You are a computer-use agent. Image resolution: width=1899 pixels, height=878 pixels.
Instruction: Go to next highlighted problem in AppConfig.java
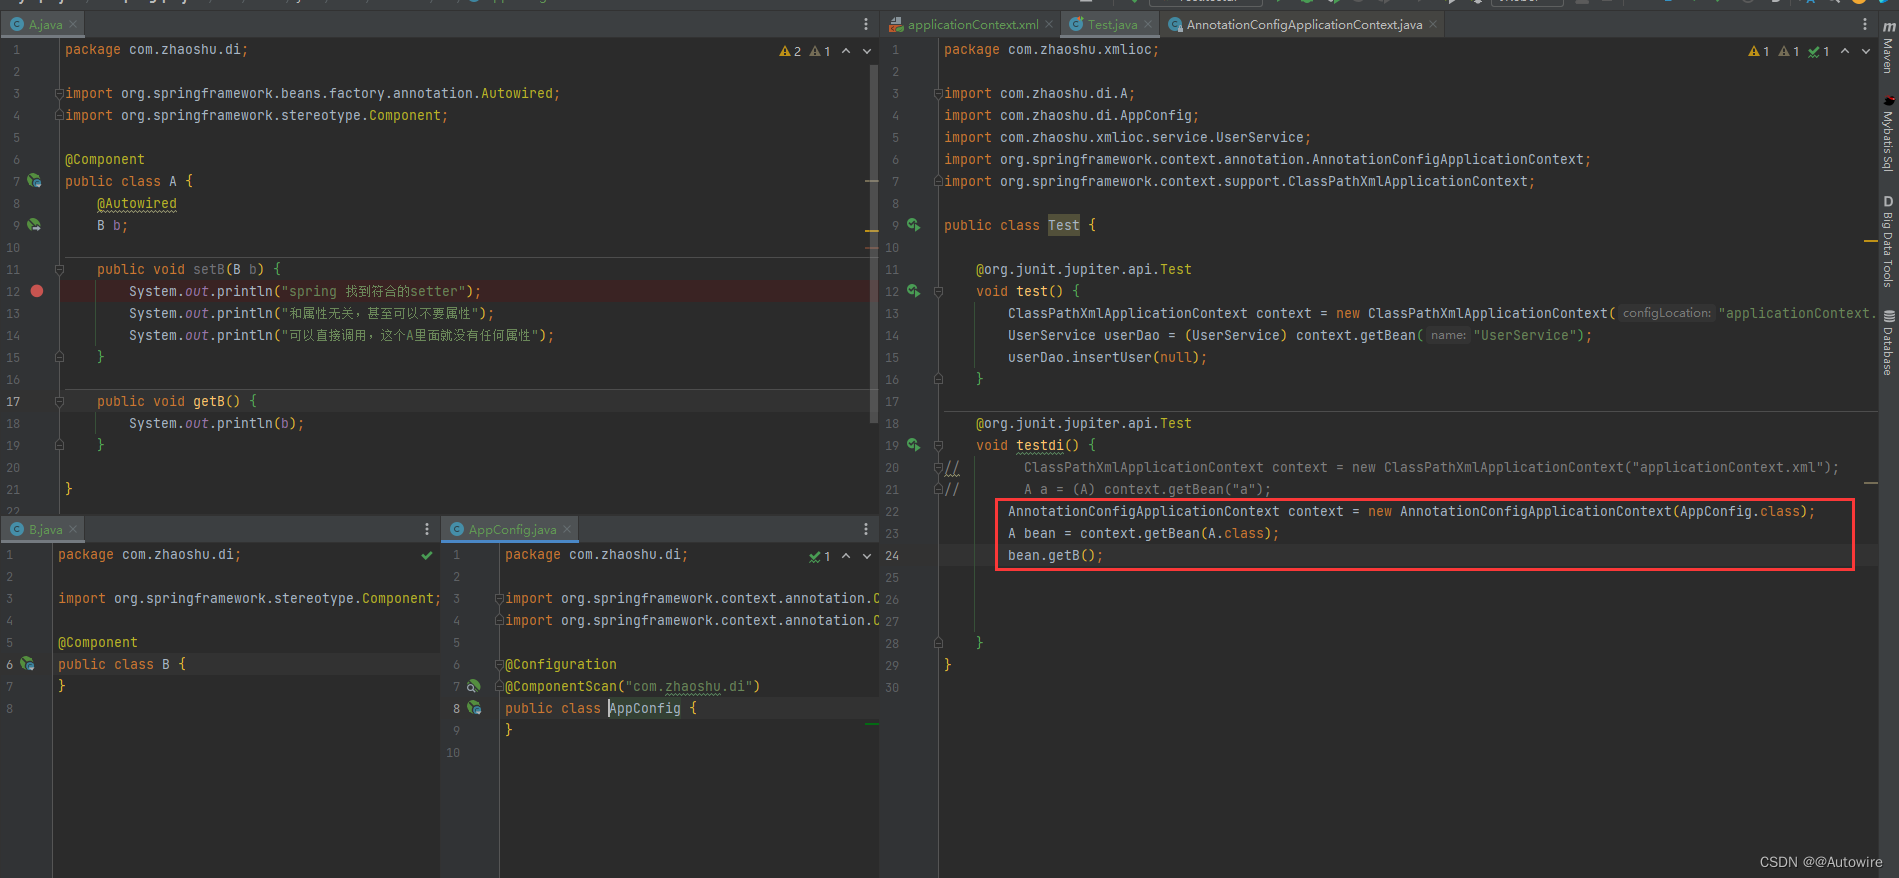pyautogui.click(x=867, y=556)
